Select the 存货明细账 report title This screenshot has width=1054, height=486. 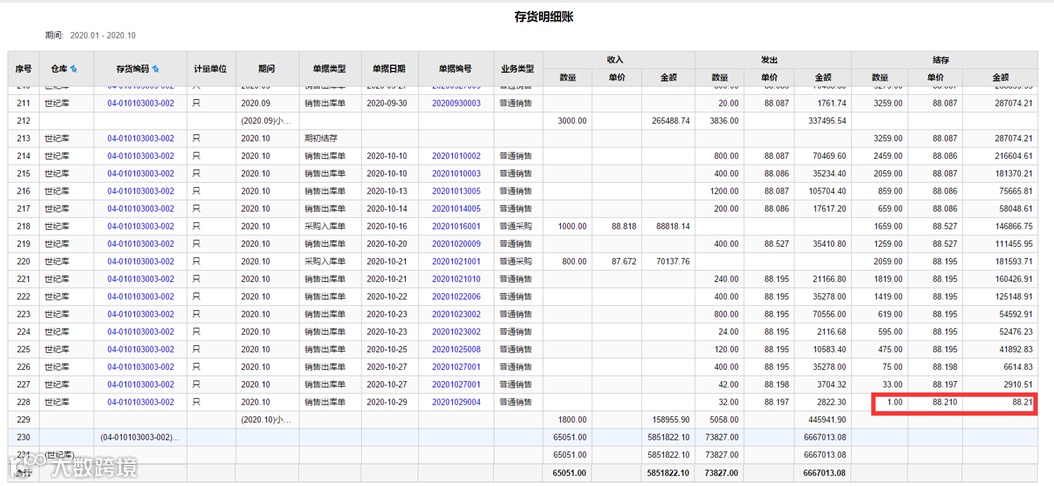tap(543, 17)
